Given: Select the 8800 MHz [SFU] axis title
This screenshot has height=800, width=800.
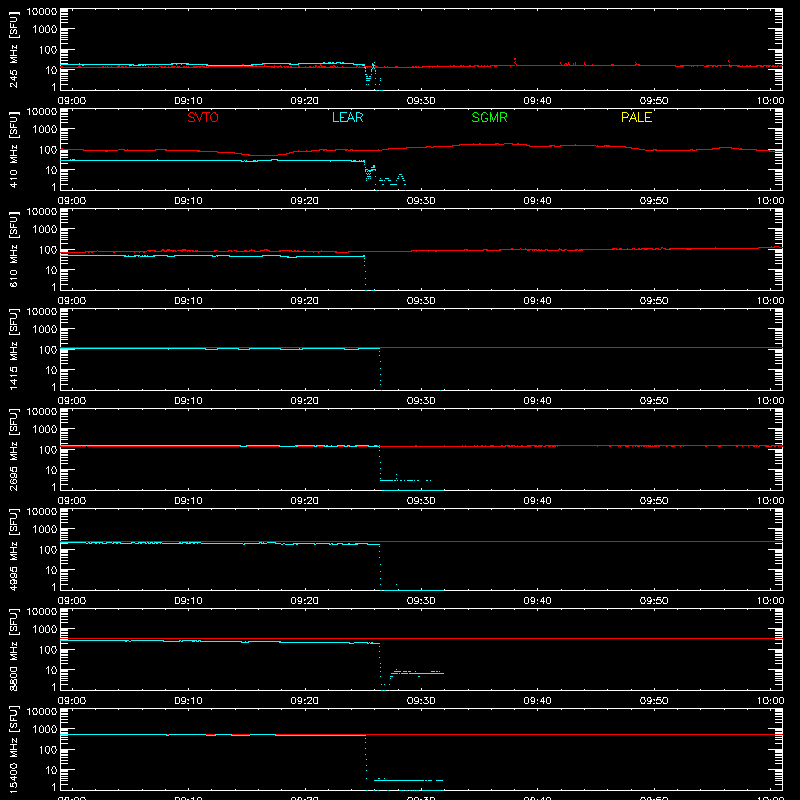Looking at the screenshot, I should 13,649.
